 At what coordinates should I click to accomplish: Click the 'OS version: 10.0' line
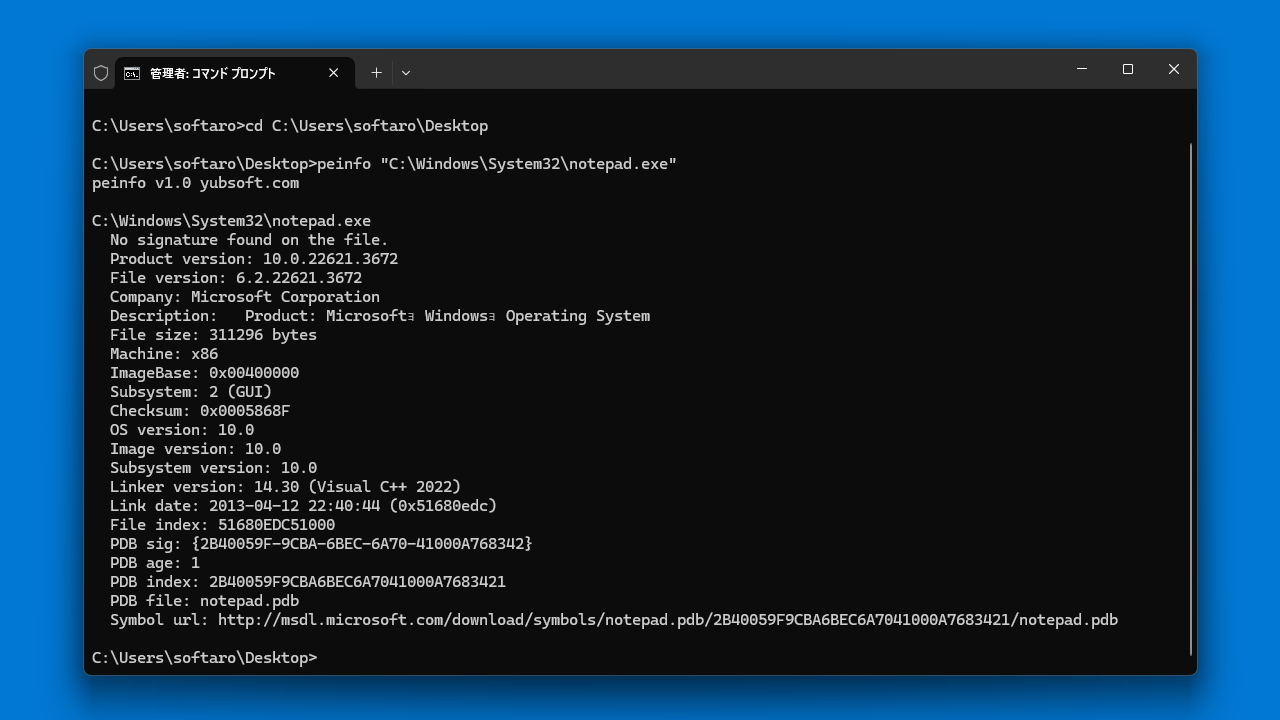coord(182,430)
